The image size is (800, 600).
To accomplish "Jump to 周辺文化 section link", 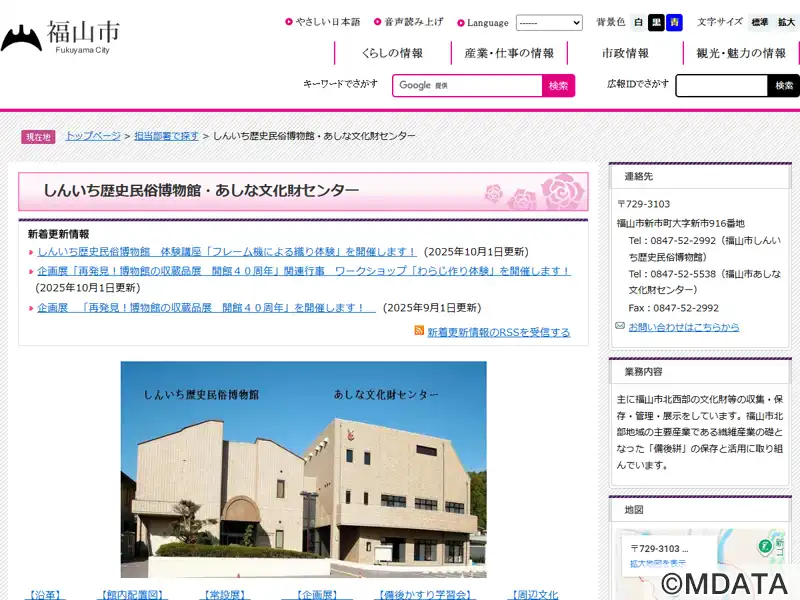I will (533, 594).
